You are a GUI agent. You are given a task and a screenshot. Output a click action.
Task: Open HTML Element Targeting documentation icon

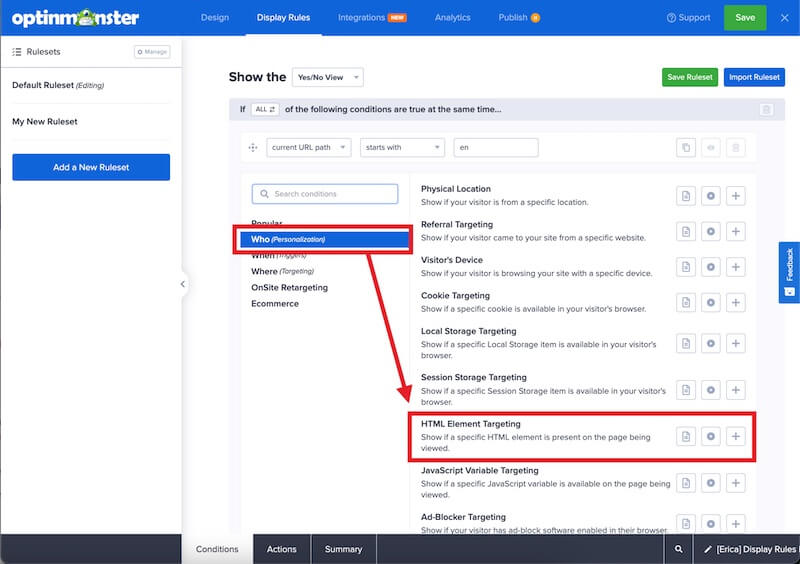[686, 436]
